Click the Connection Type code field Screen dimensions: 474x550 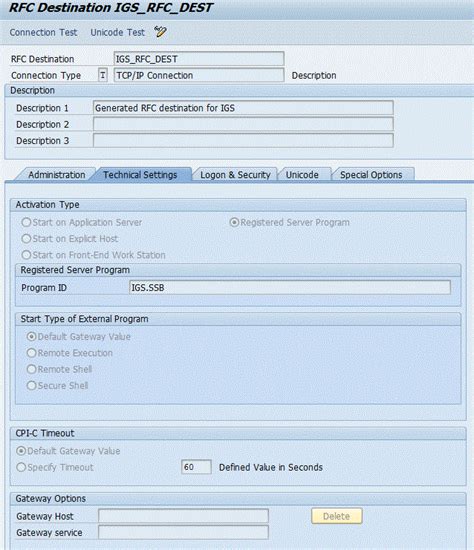point(103,75)
